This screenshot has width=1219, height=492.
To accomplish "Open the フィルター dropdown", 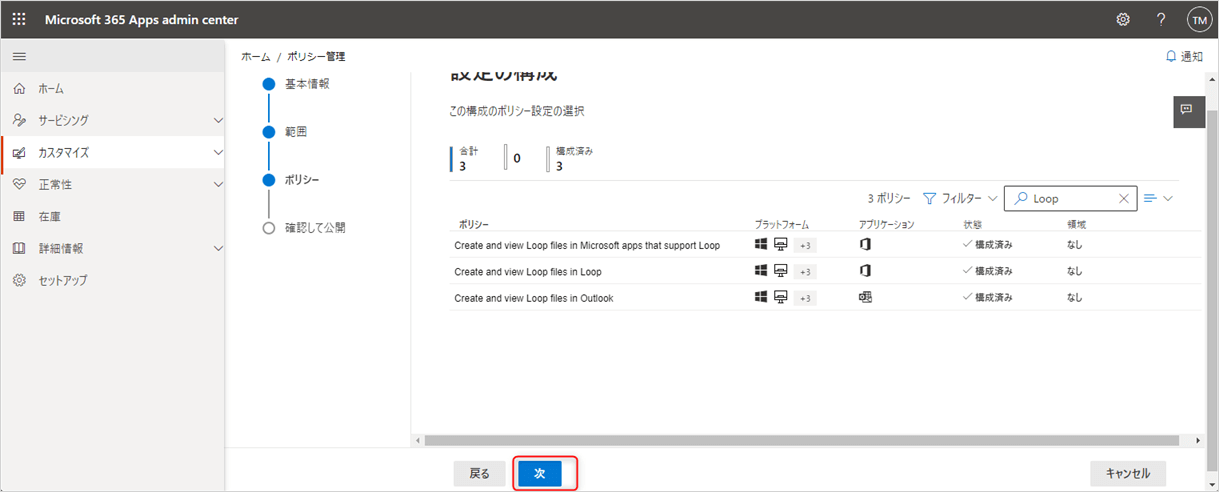I will [959, 199].
